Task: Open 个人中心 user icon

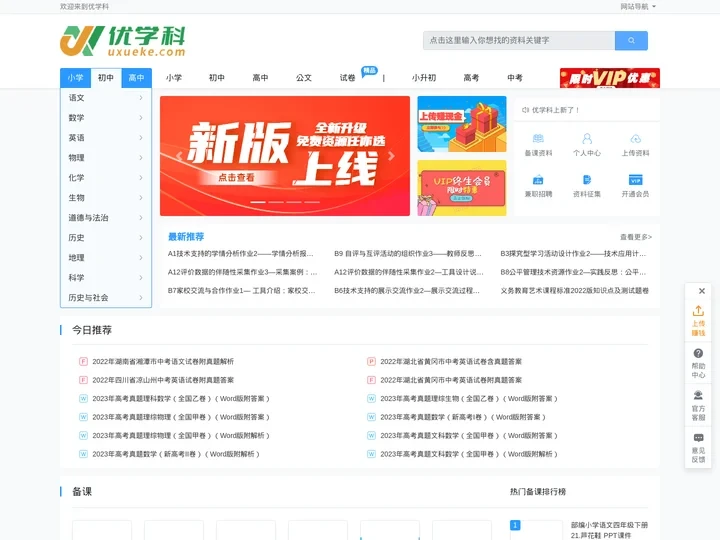Action: (x=586, y=138)
